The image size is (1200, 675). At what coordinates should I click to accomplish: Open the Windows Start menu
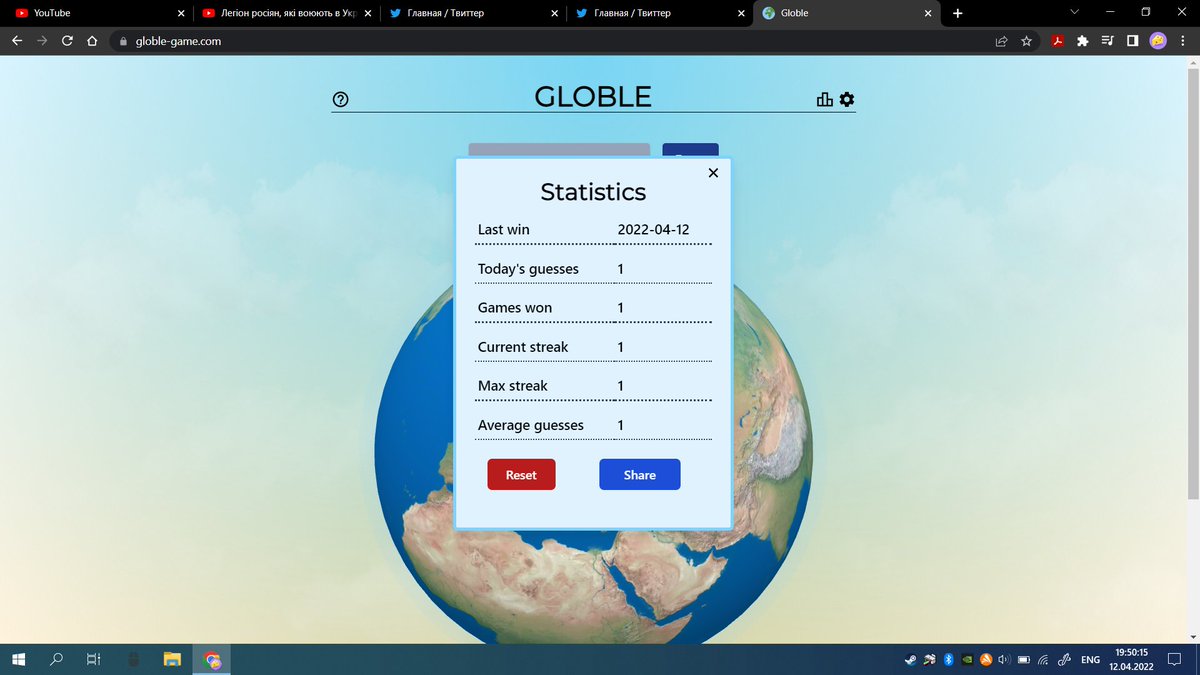click(18, 660)
